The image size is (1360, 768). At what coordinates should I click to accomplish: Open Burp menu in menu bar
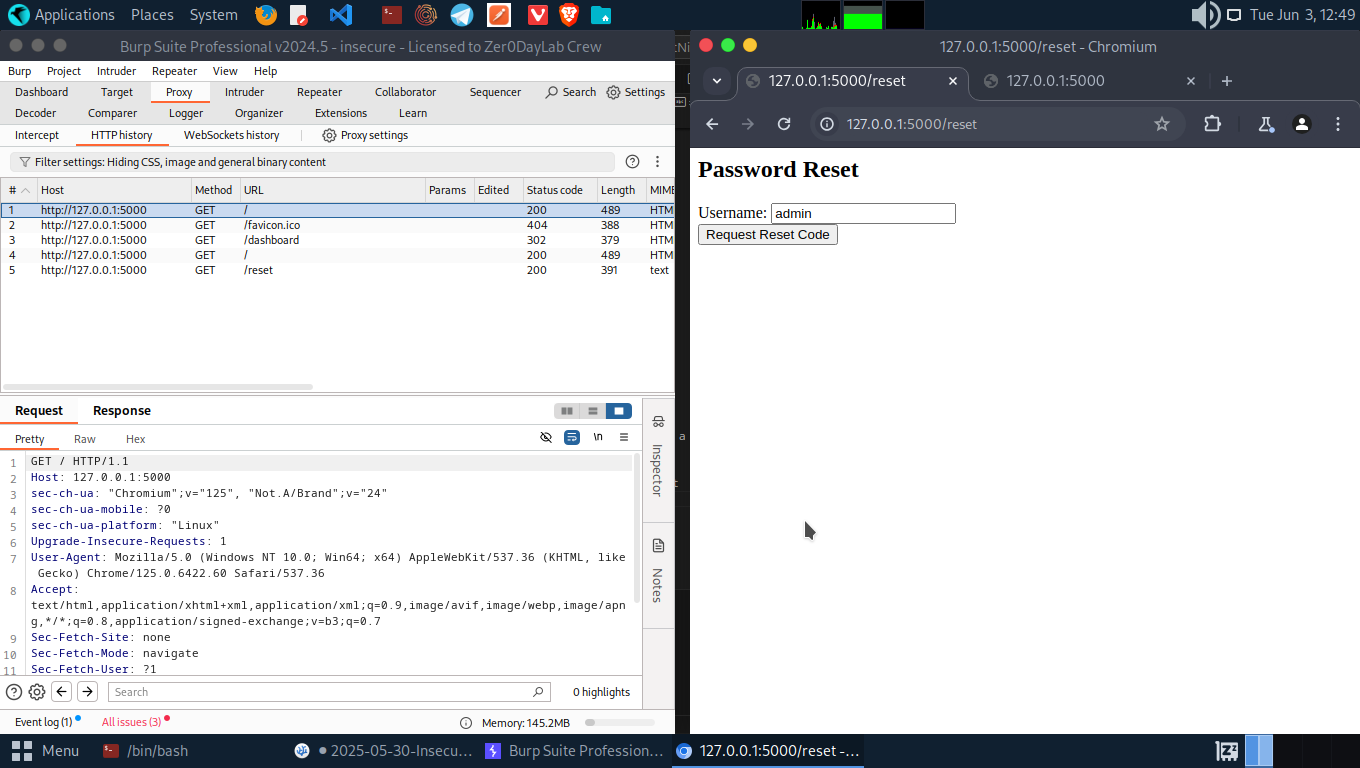19,71
